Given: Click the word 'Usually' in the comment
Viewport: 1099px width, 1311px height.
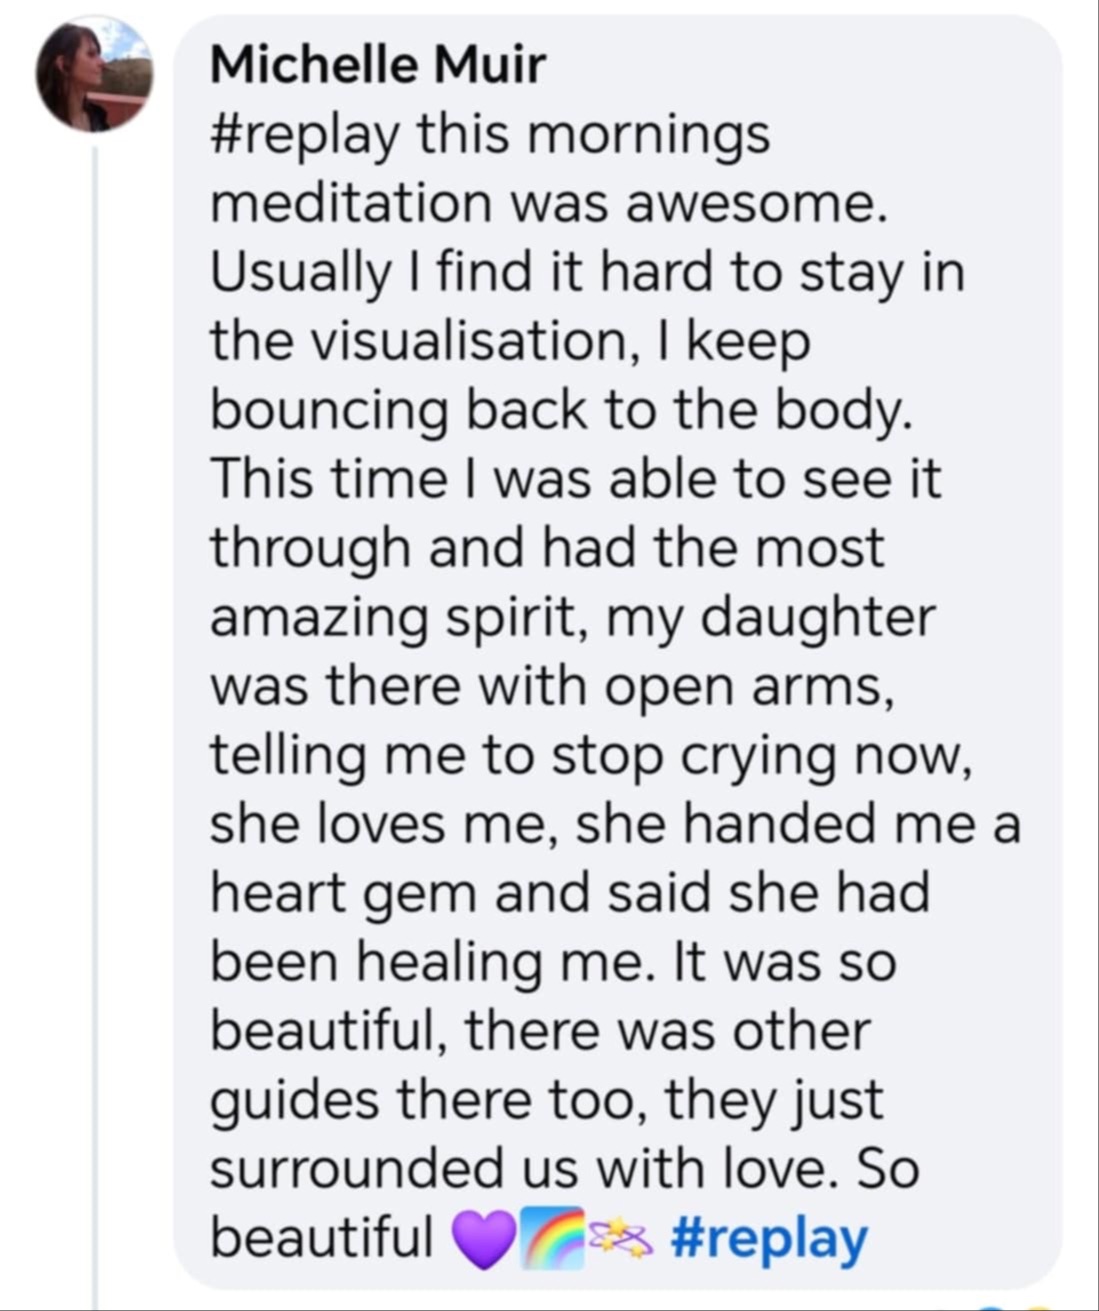Looking at the screenshot, I should [x=298, y=275].
